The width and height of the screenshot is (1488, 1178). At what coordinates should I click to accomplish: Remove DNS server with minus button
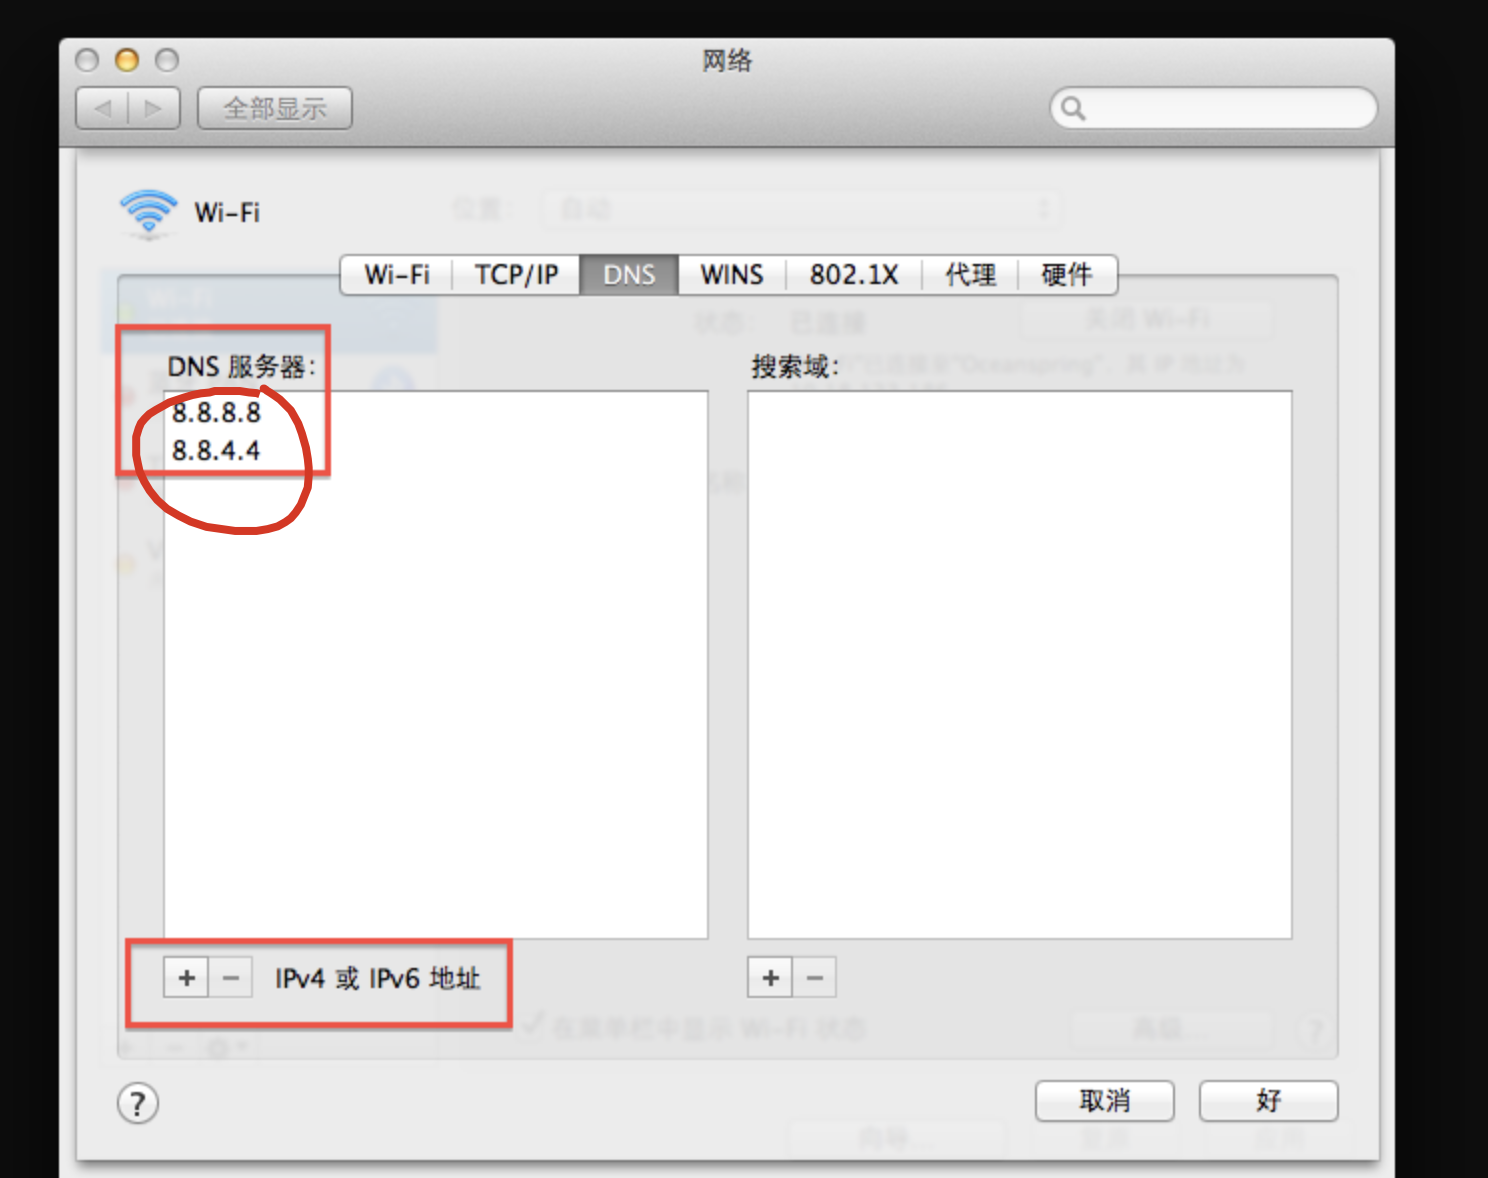click(231, 978)
